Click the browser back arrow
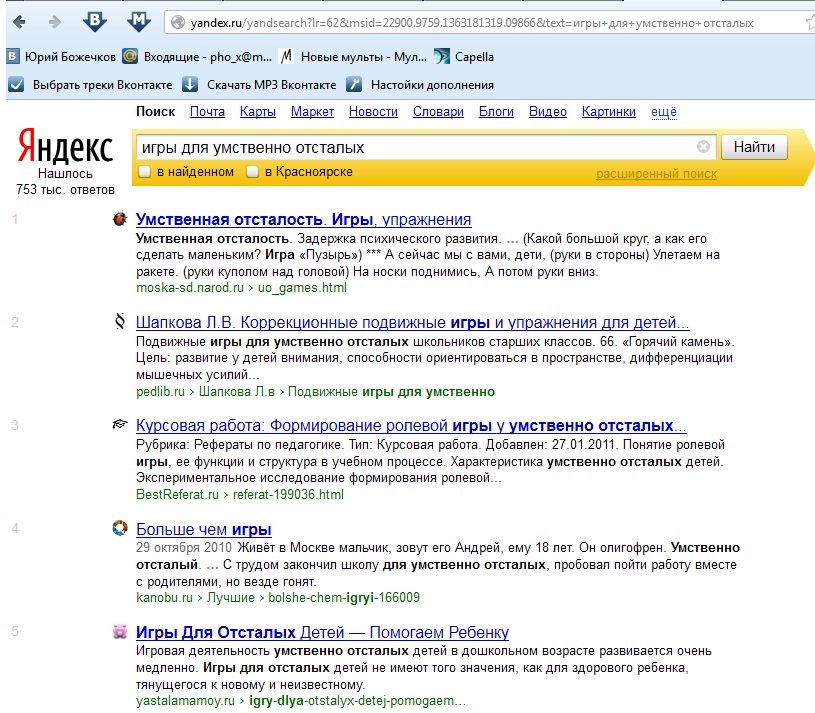This screenshot has width=815, height=713. click(22, 21)
